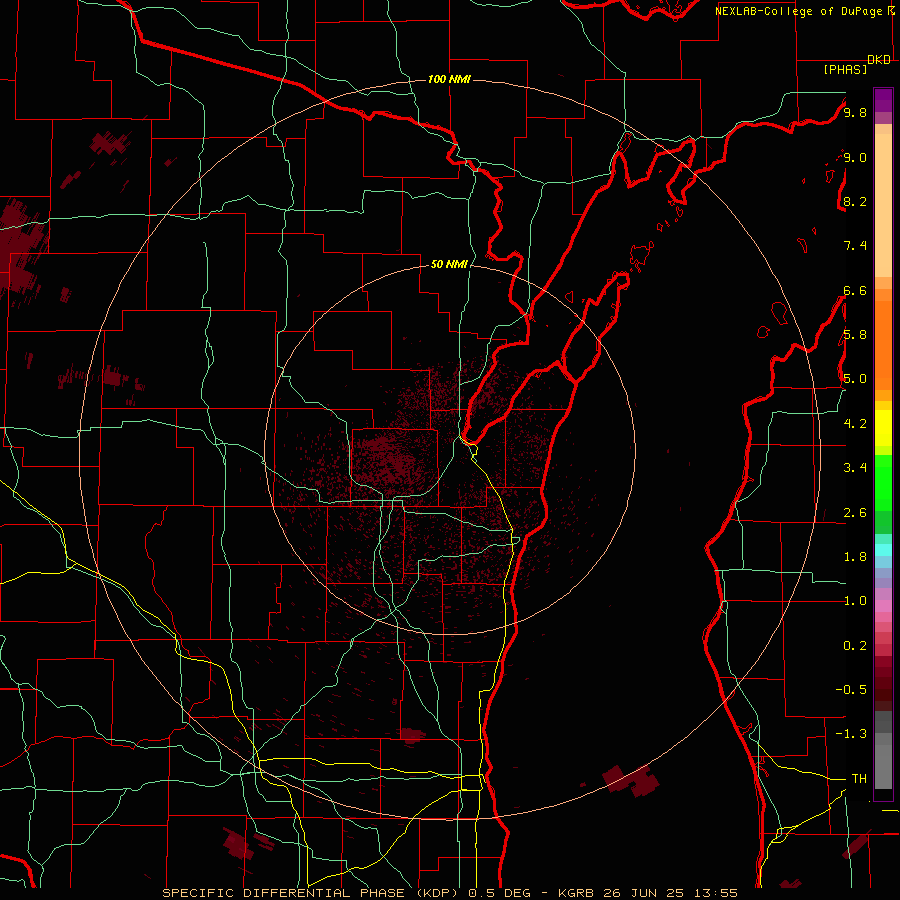Image resolution: width=900 pixels, height=900 pixels.
Task: Select the KGRB station identifier
Action: point(576,893)
